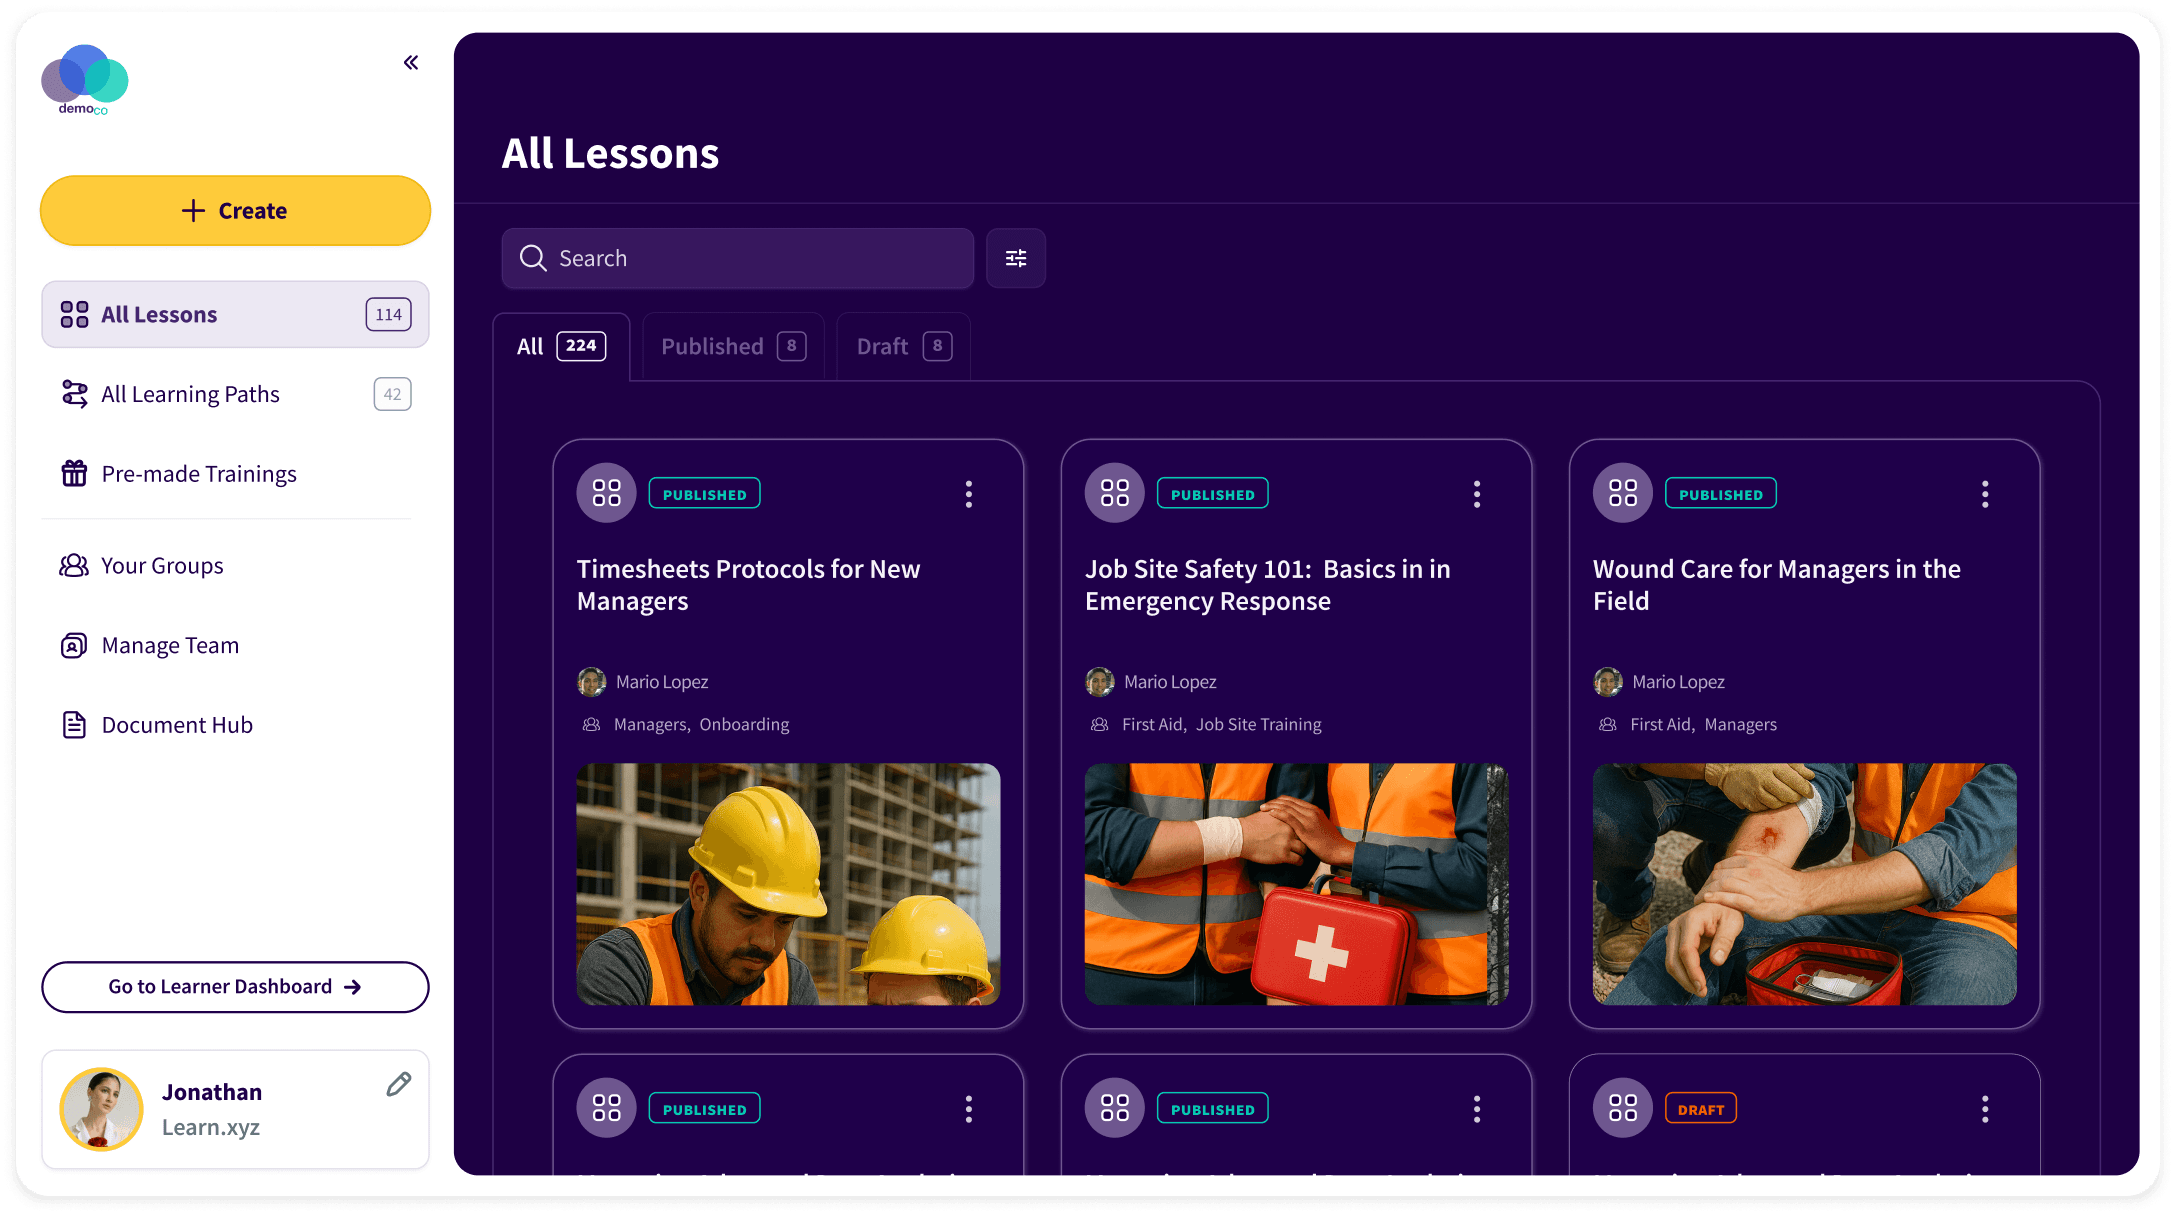2173x1212 pixels.
Task: Click Go to Learner Dashboard button
Action: click(x=235, y=987)
